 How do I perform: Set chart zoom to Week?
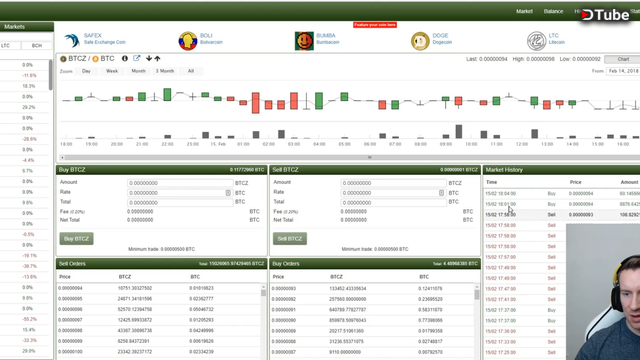[x=112, y=71]
